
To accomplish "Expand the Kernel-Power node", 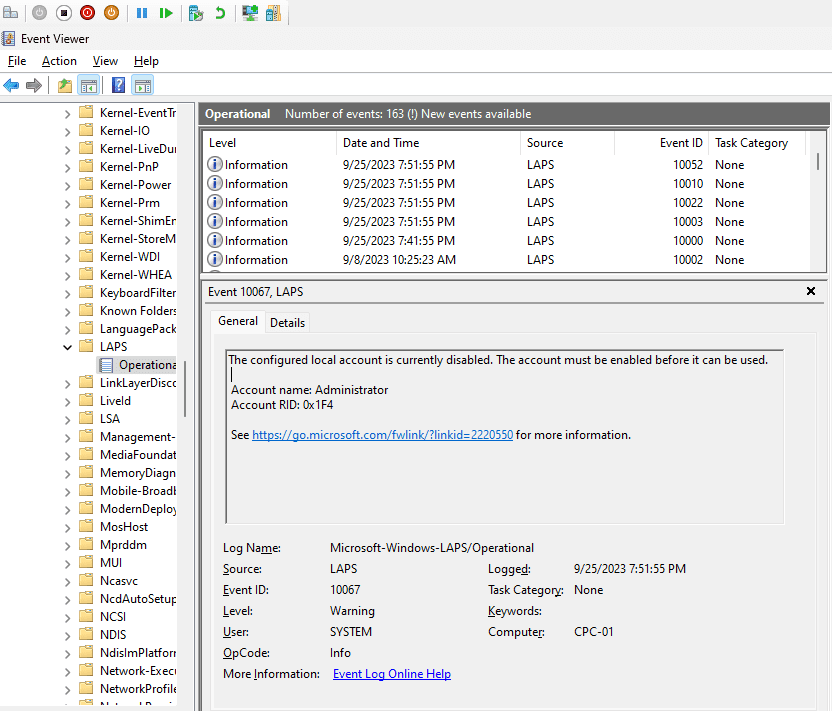I will pos(67,184).
